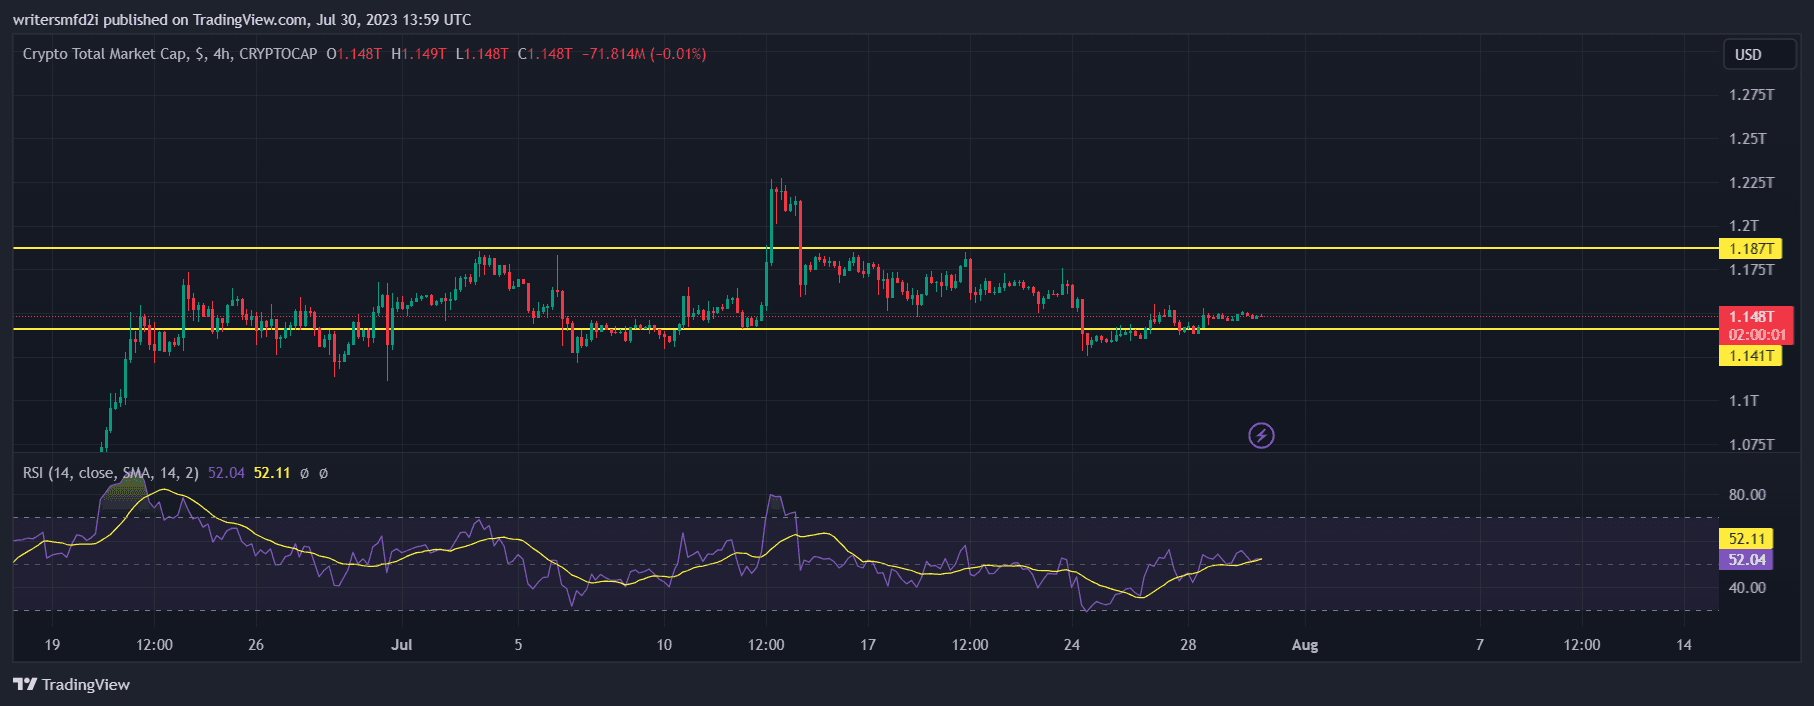Click the red 1.148T current price label
Viewport: 1814px width, 706px height.
[x=1752, y=317]
